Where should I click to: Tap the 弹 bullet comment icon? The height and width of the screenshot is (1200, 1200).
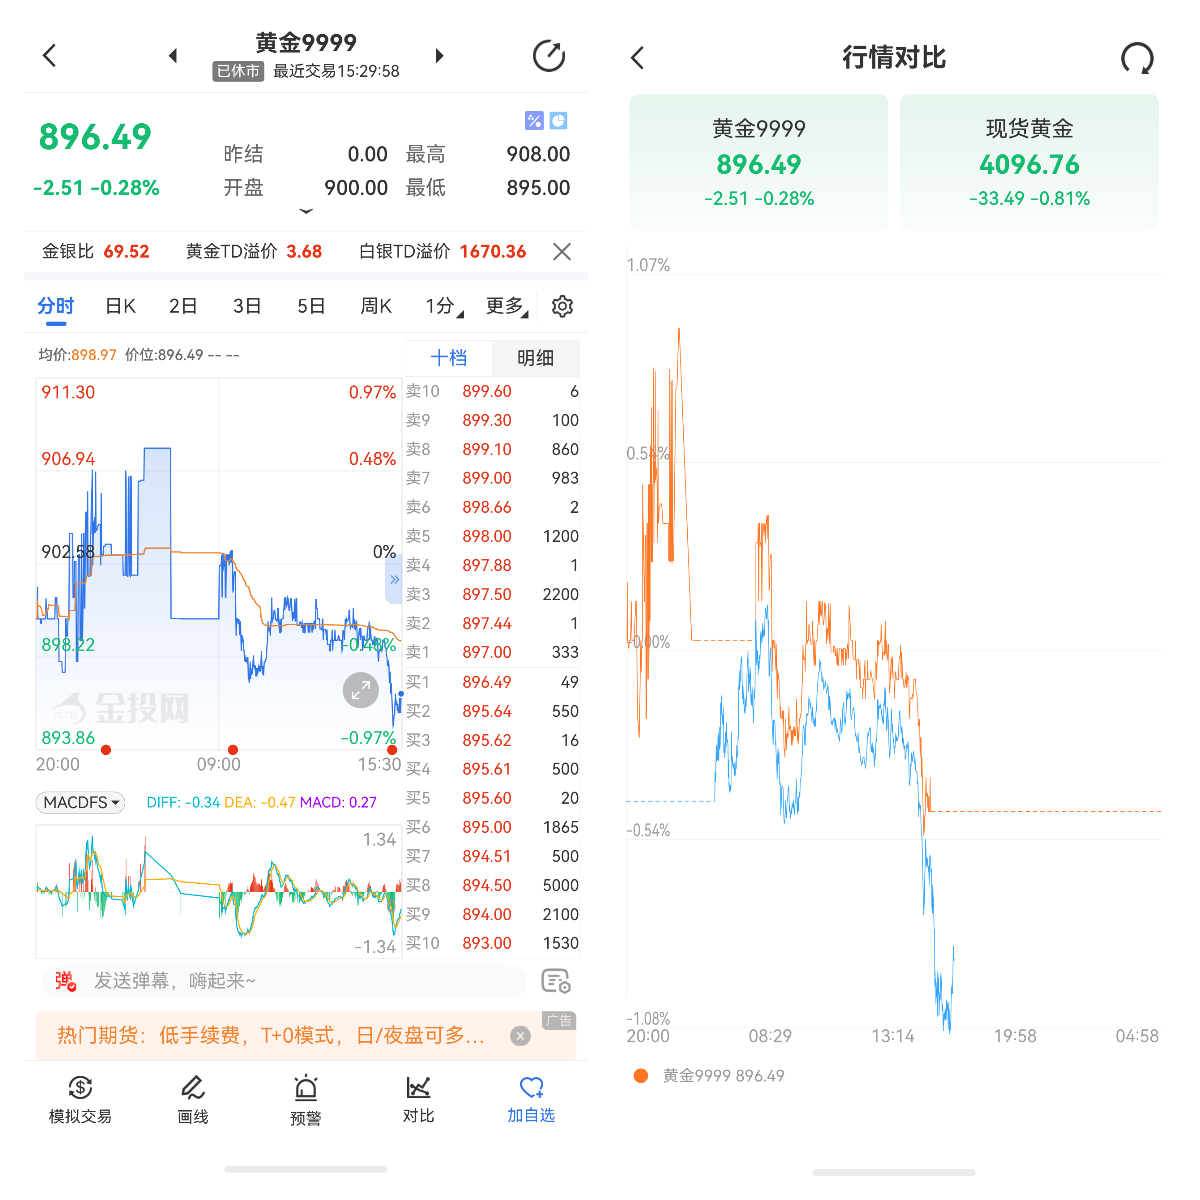(65, 981)
